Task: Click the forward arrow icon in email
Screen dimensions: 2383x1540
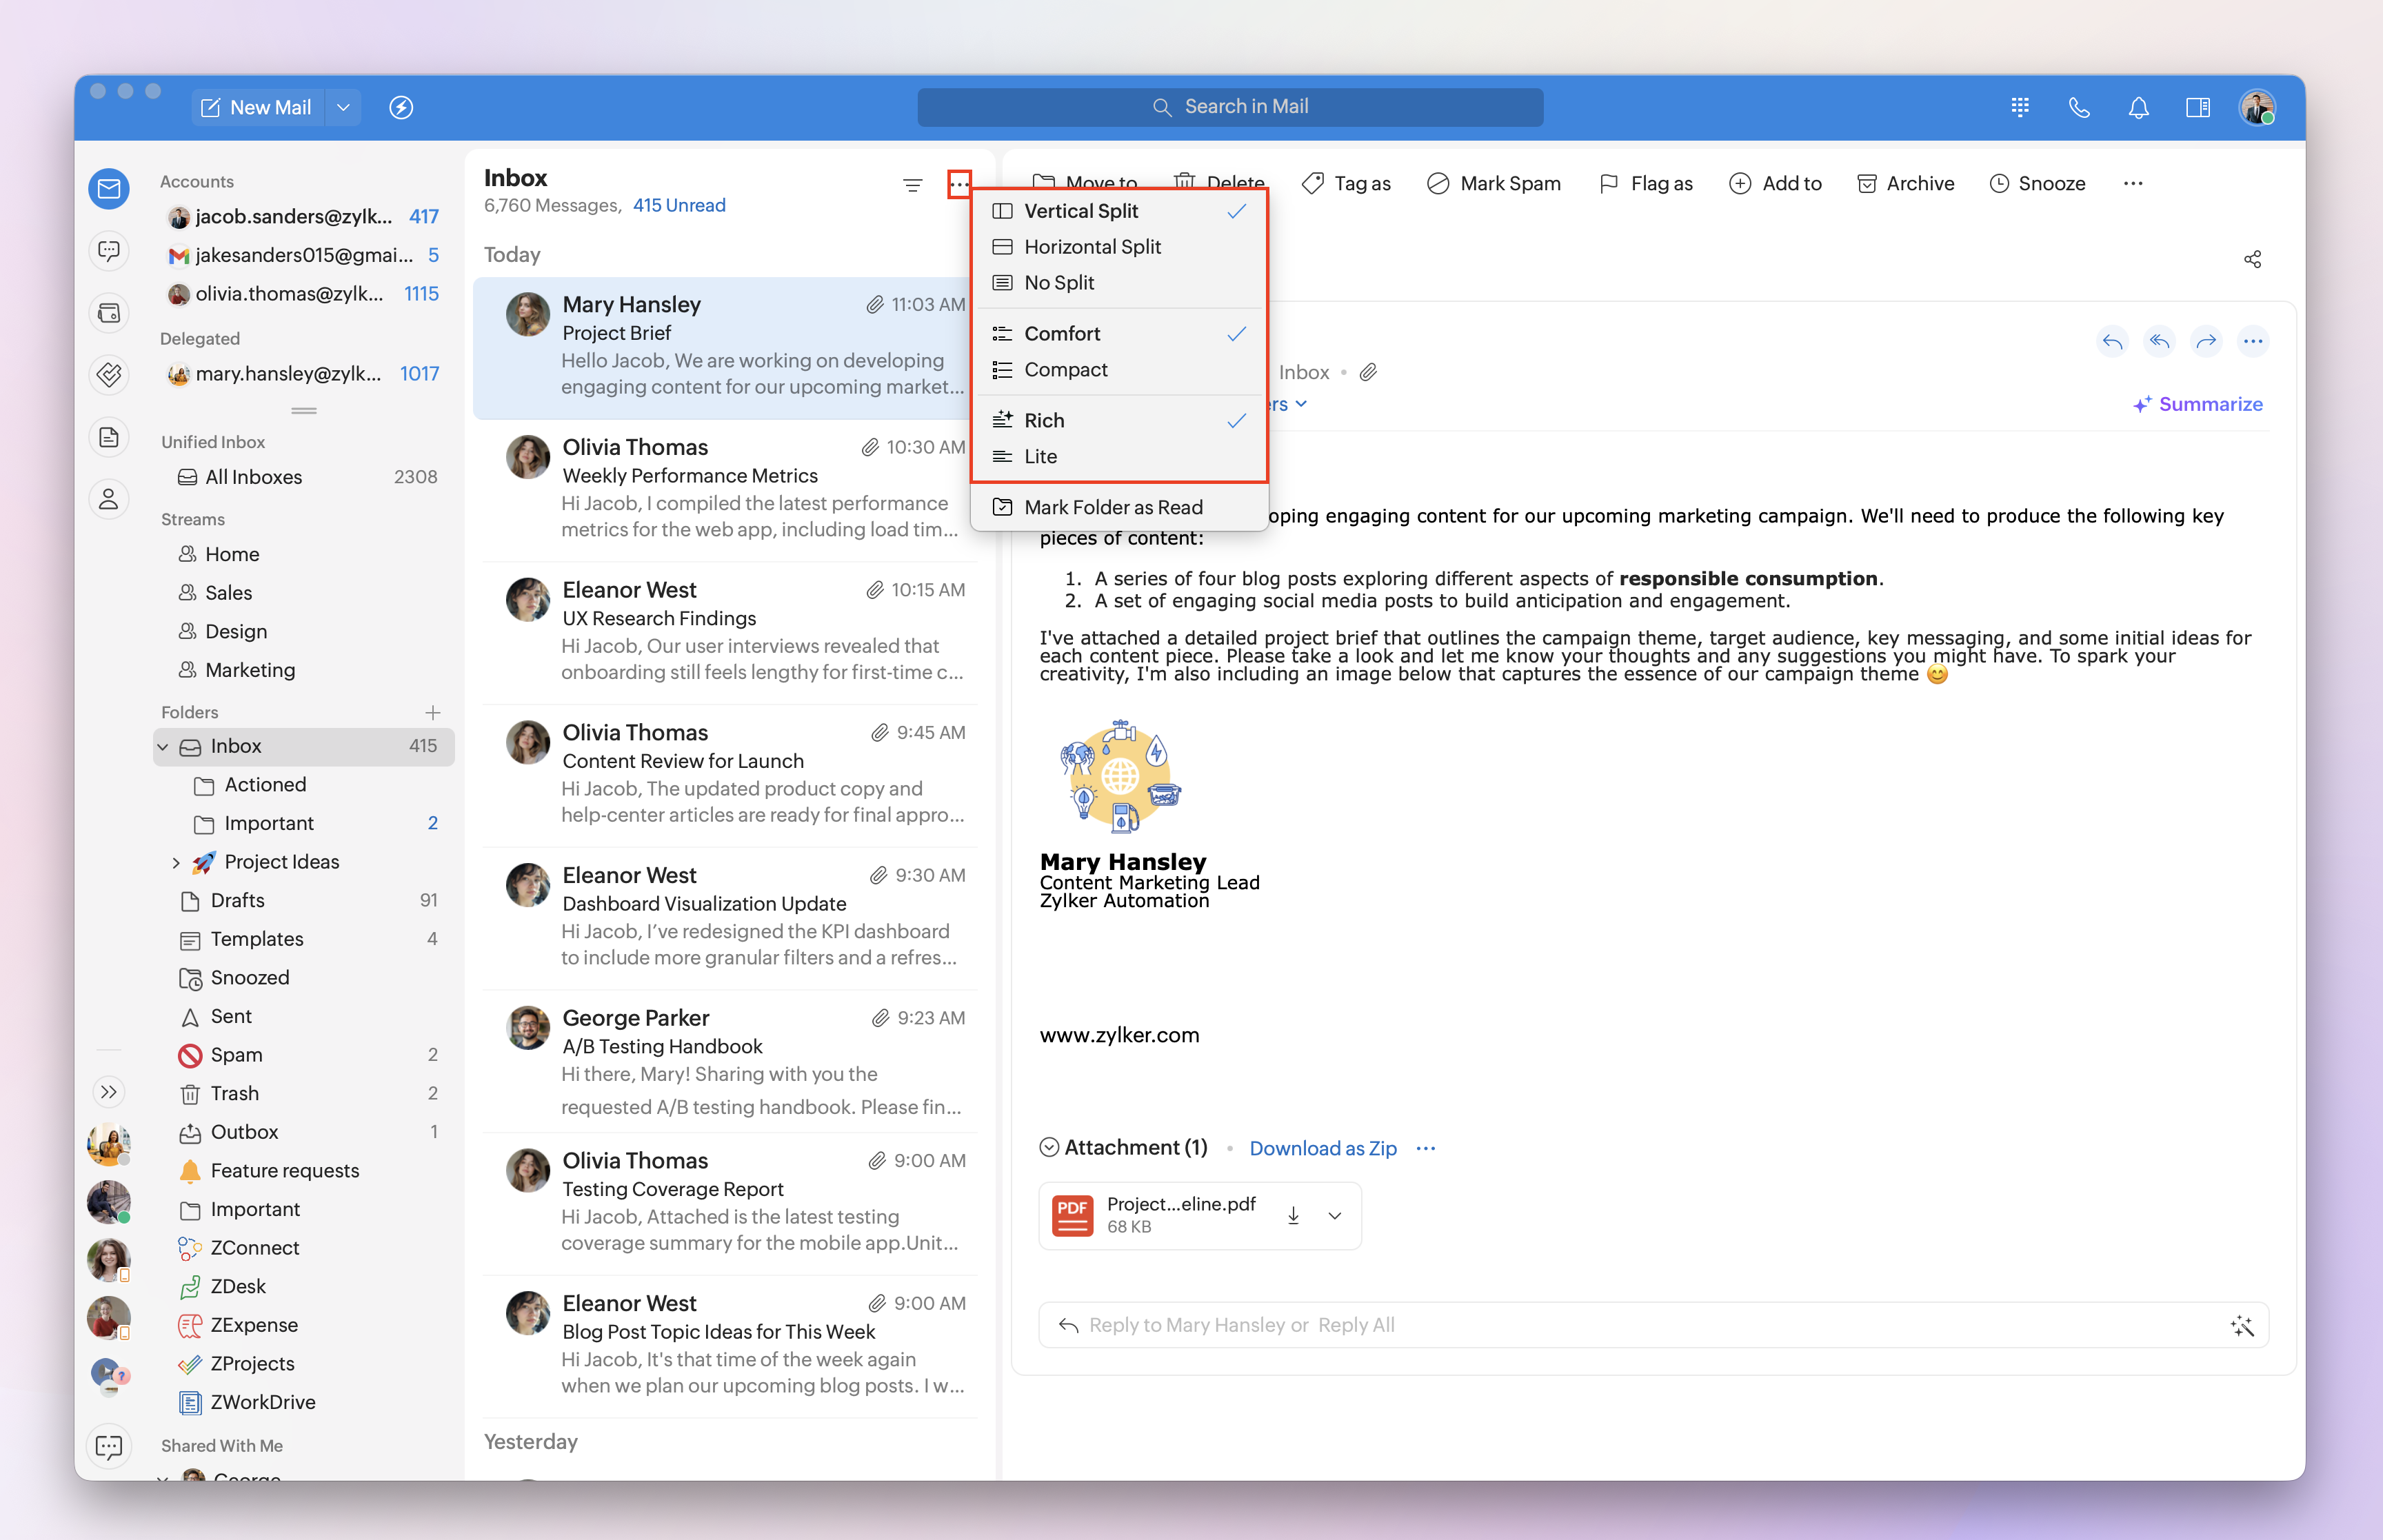Action: pyautogui.click(x=2206, y=341)
